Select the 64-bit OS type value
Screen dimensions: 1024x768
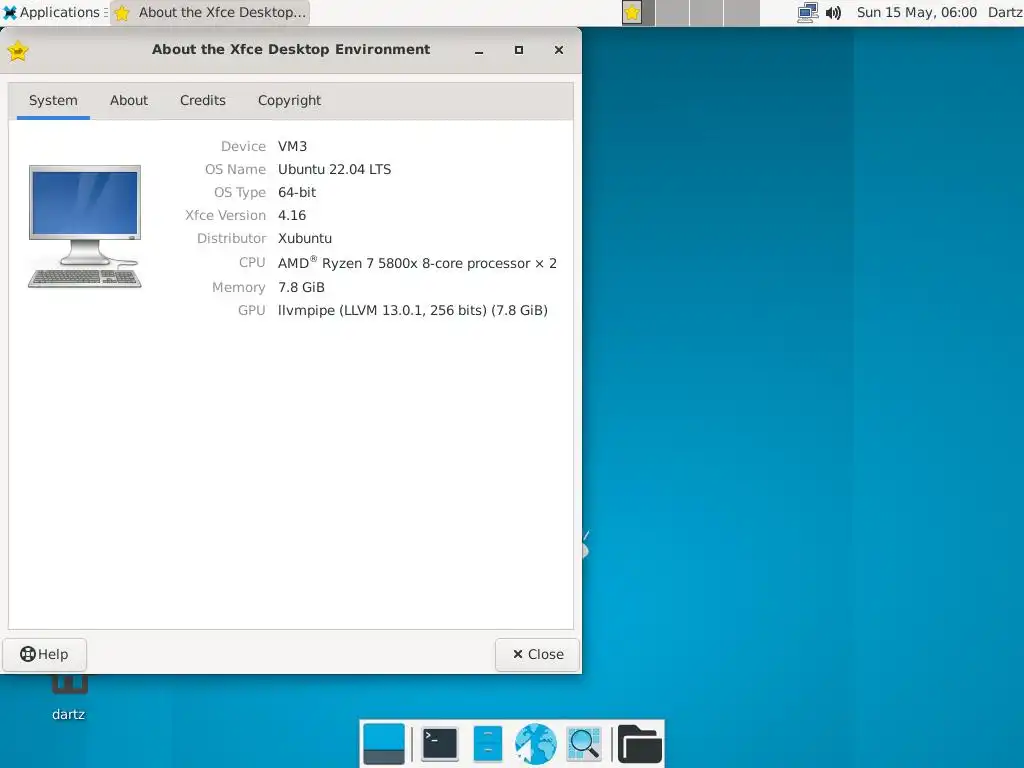point(296,192)
